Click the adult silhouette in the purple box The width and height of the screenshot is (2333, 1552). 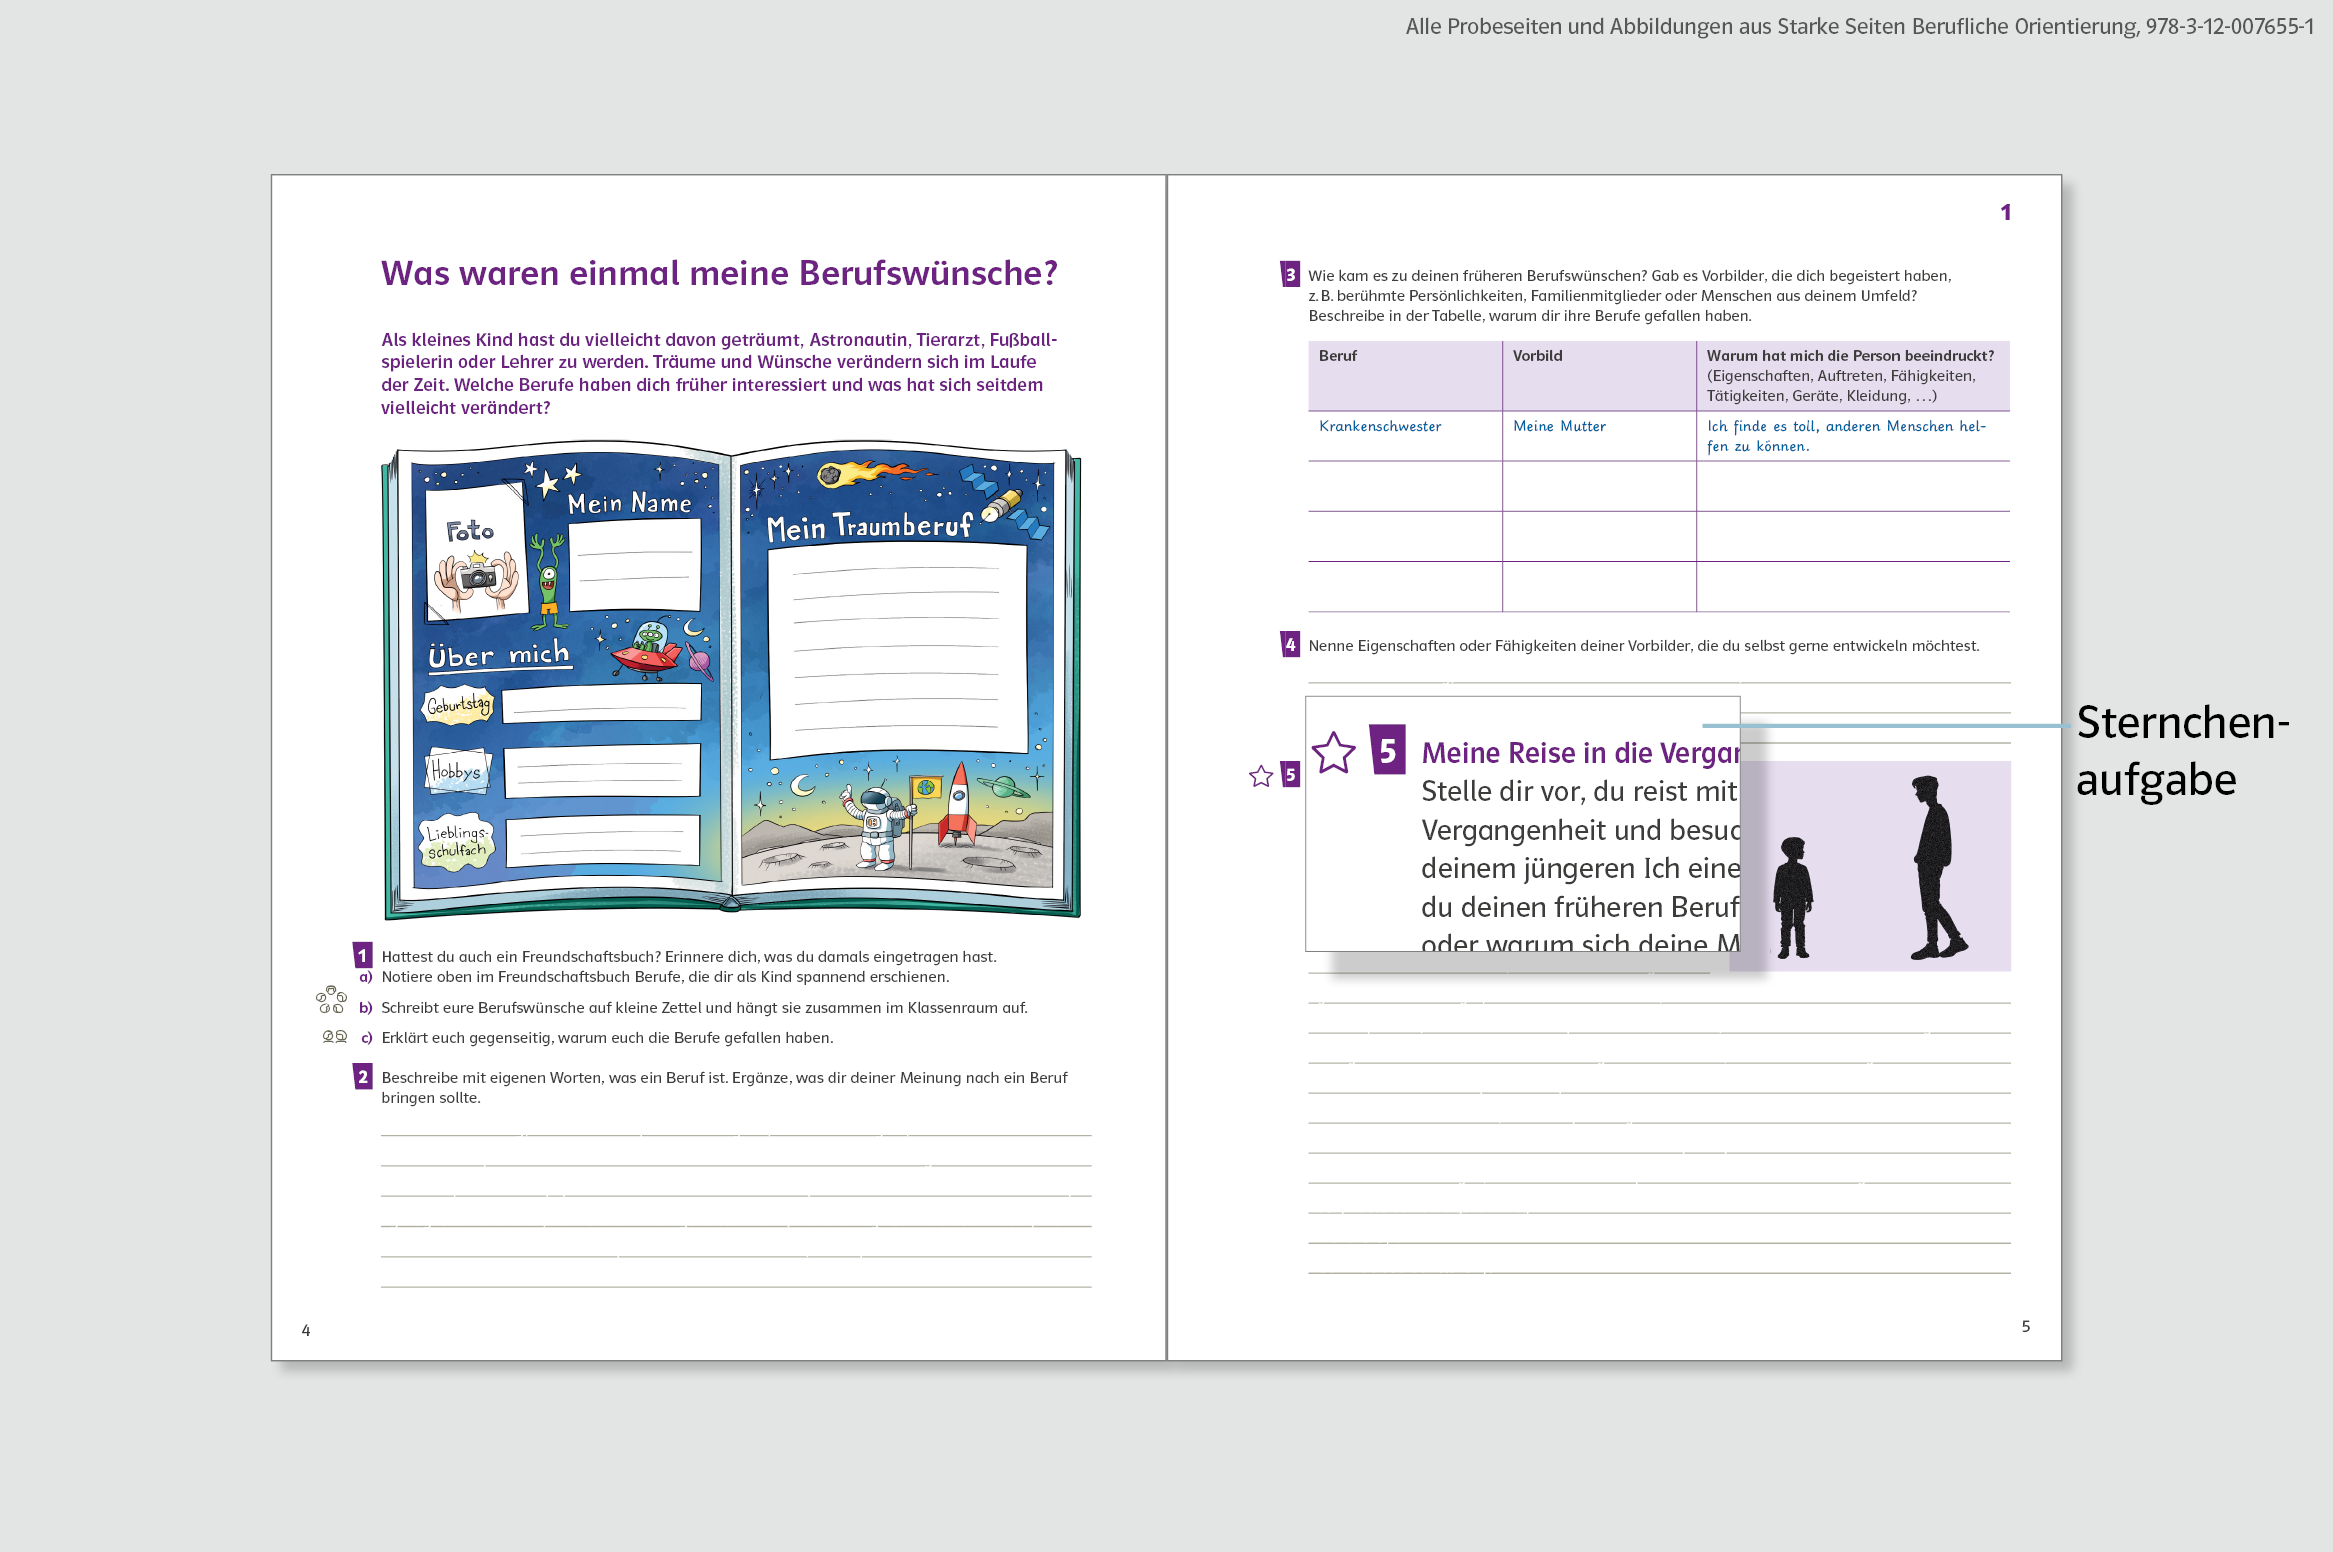pos(1937,867)
